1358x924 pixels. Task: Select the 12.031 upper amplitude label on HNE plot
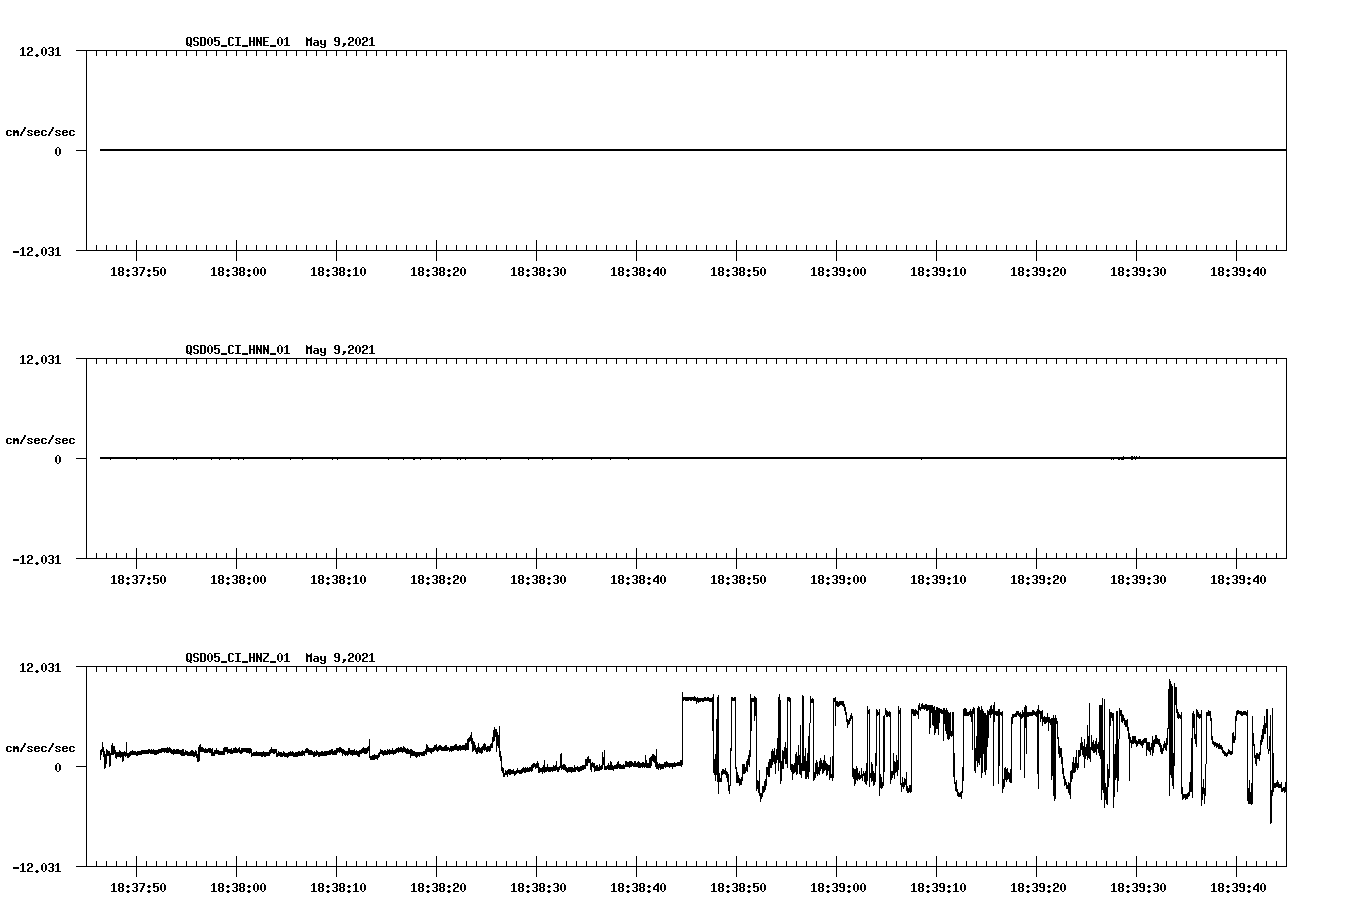pos(39,50)
